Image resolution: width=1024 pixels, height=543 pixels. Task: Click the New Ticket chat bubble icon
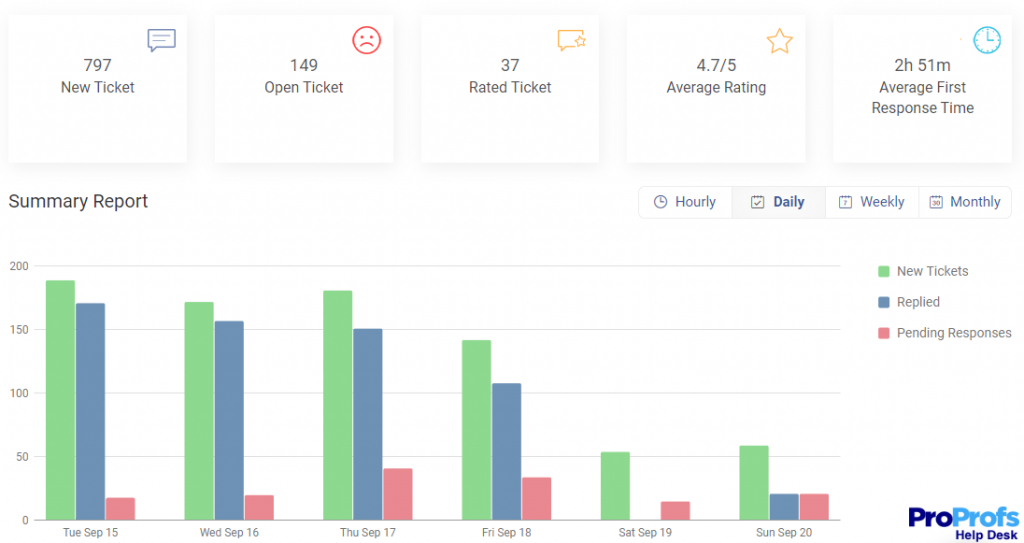tap(161, 40)
